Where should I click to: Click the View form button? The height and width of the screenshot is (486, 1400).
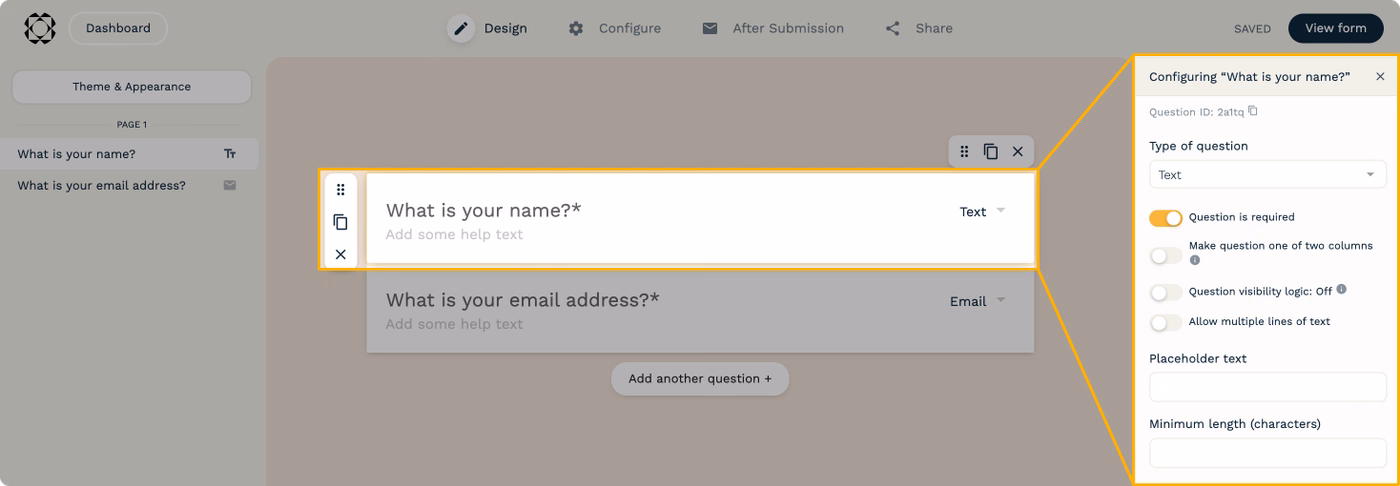pos(1335,28)
